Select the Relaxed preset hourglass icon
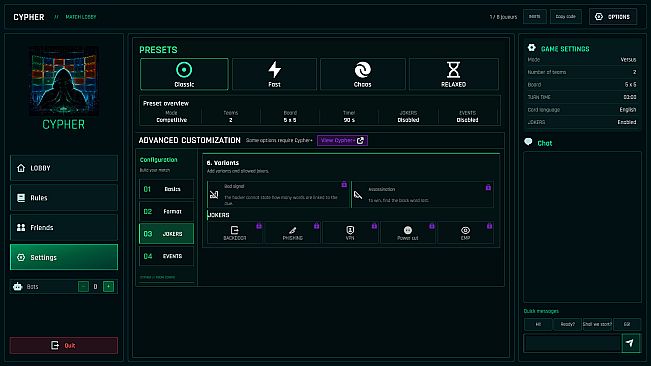The height and width of the screenshot is (366, 651). (453, 70)
